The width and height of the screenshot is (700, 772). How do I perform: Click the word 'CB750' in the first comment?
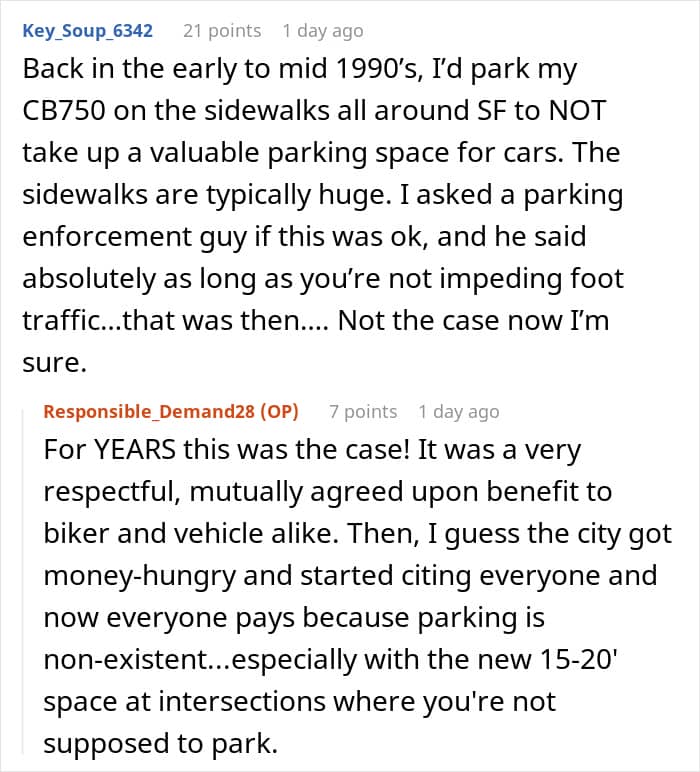pyautogui.click(x=64, y=111)
